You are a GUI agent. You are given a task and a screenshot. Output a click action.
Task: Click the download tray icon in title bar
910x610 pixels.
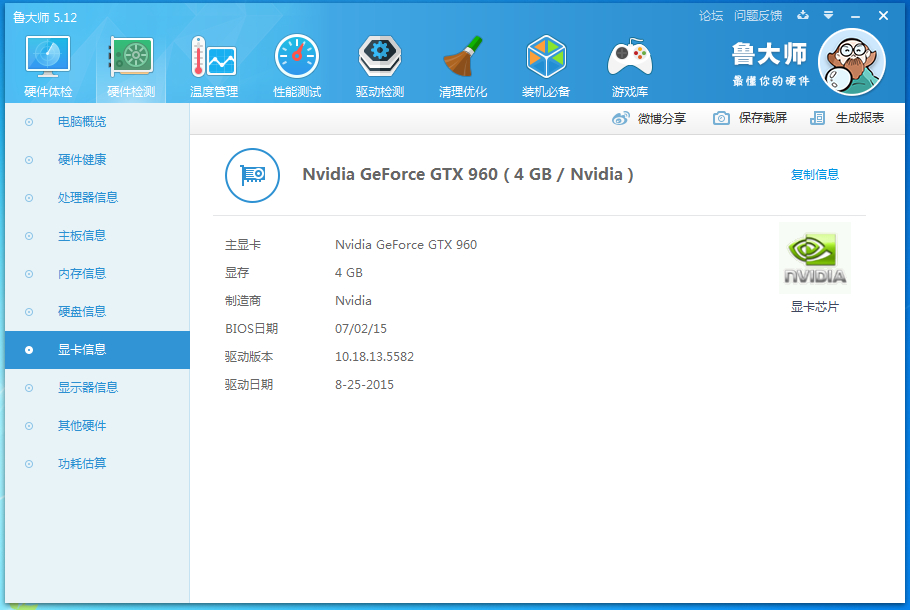pyautogui.click(x=803, y=15)
